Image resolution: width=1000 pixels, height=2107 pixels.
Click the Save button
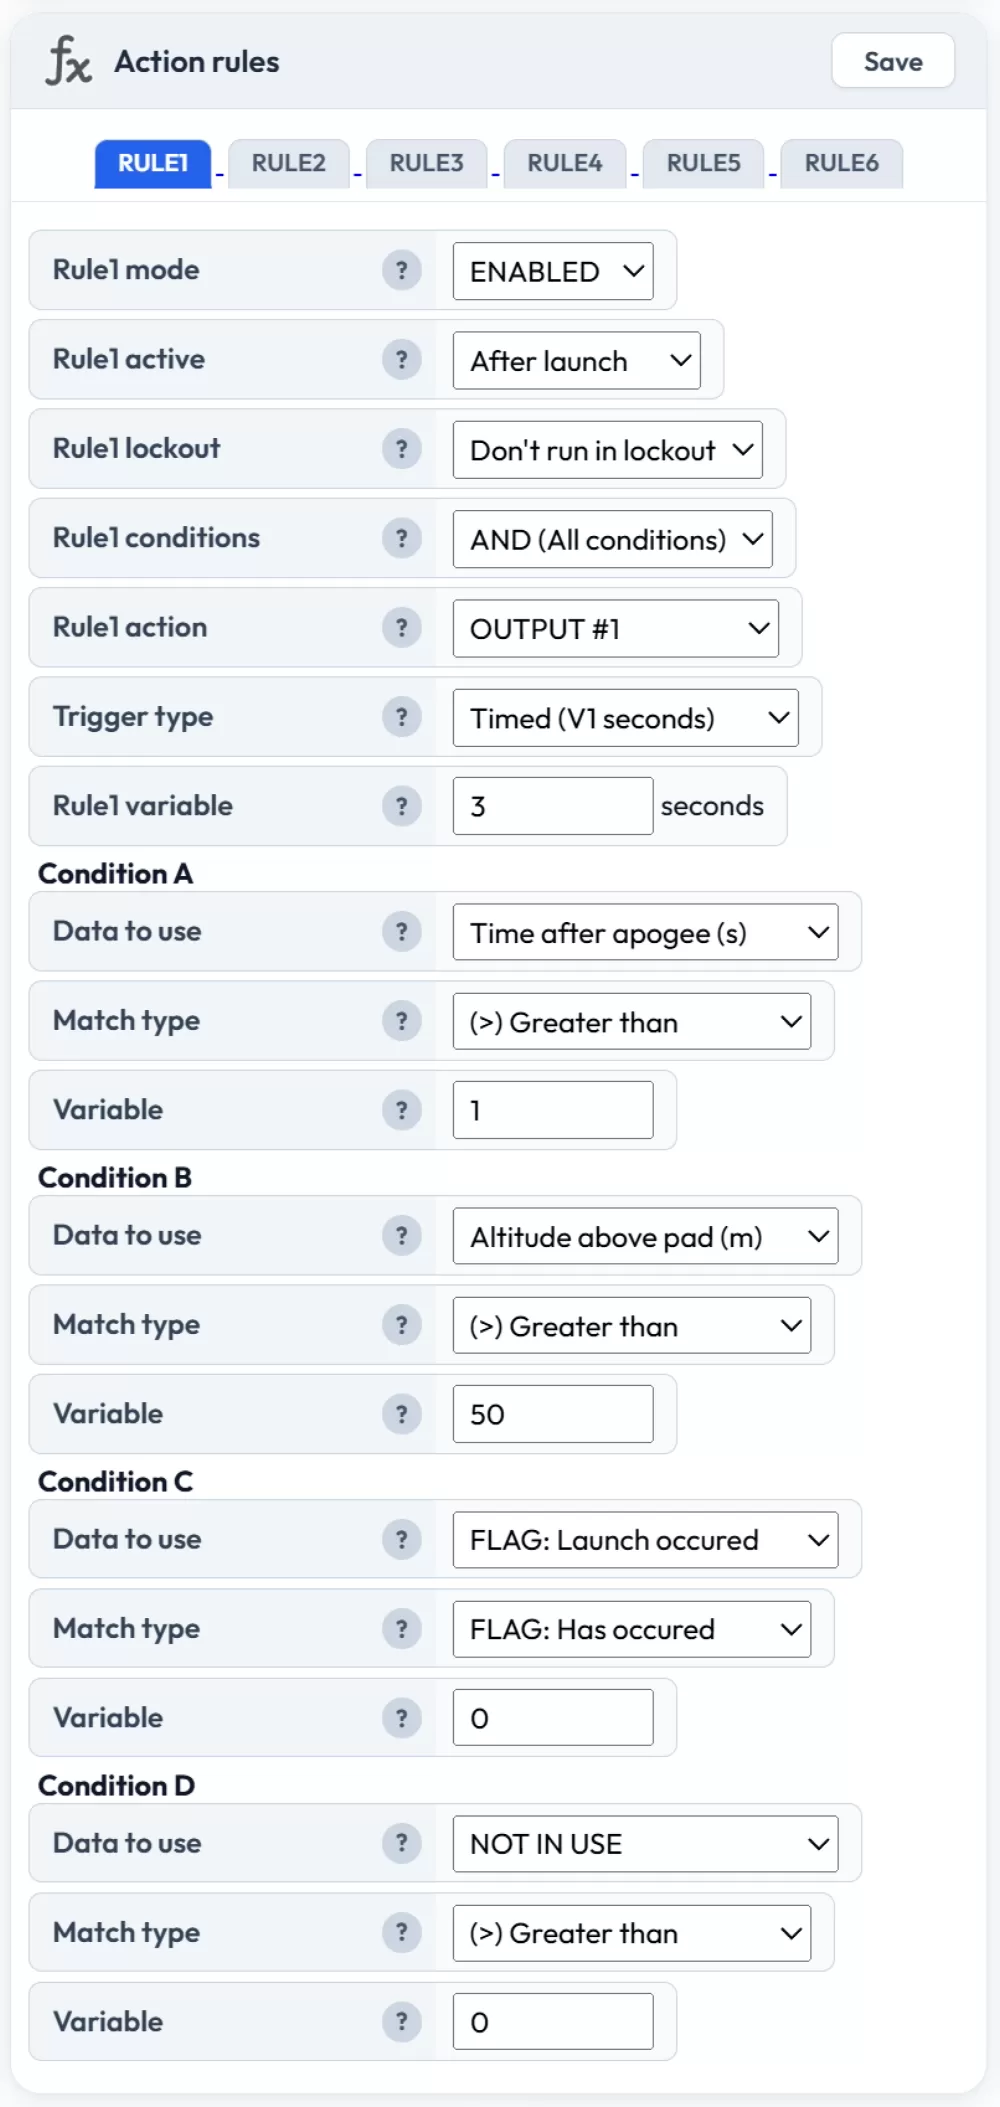[x=893, y=61]
